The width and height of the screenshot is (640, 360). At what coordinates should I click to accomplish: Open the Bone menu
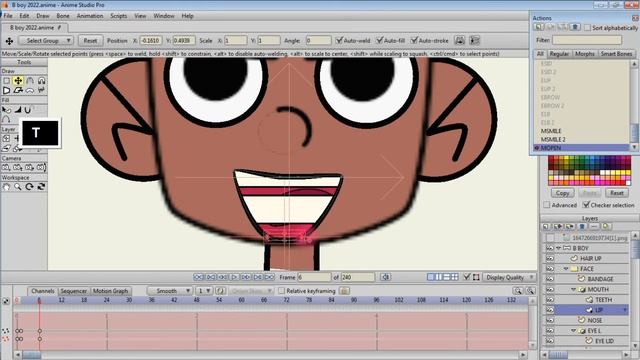(62, 16)
